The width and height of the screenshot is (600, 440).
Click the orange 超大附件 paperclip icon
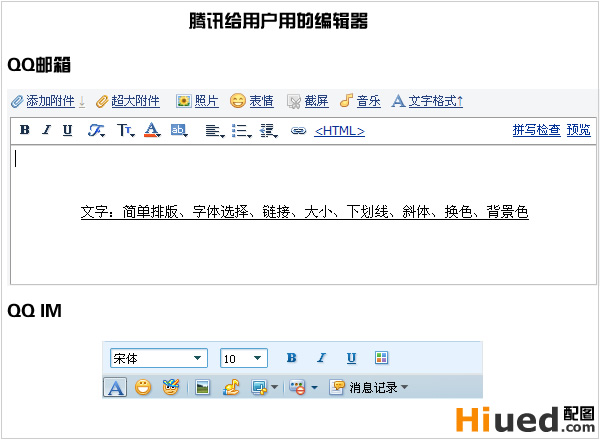[102, 101]
